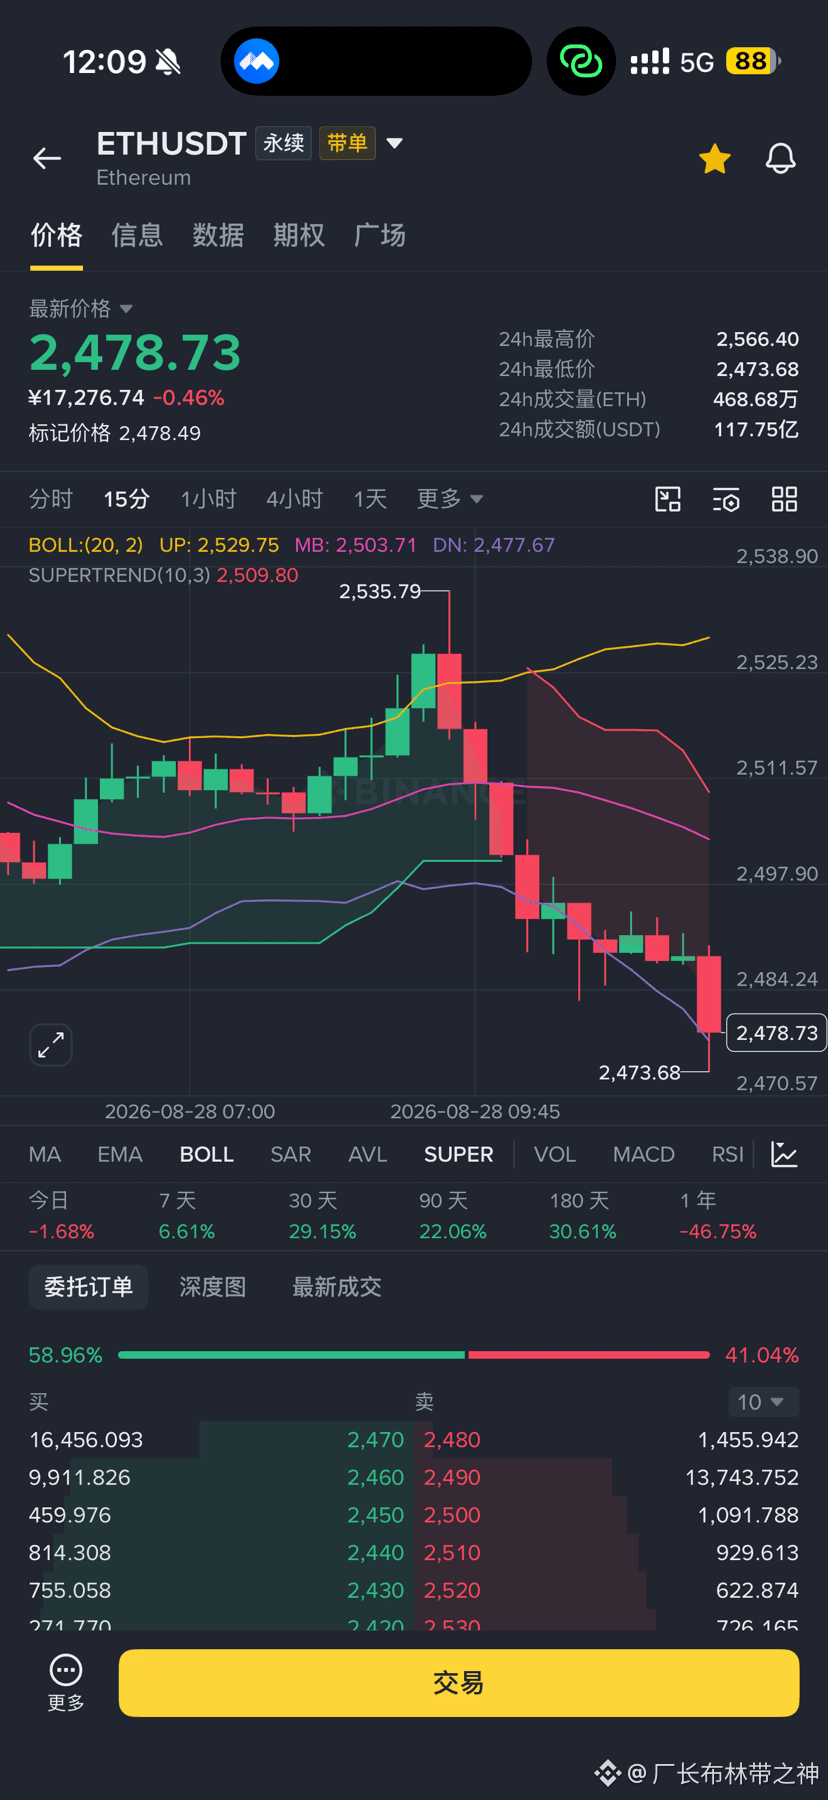The image size is (828, 1800).
Task: Tap the 标记价格 2,478.49 mark price
Action: point(114,433)
